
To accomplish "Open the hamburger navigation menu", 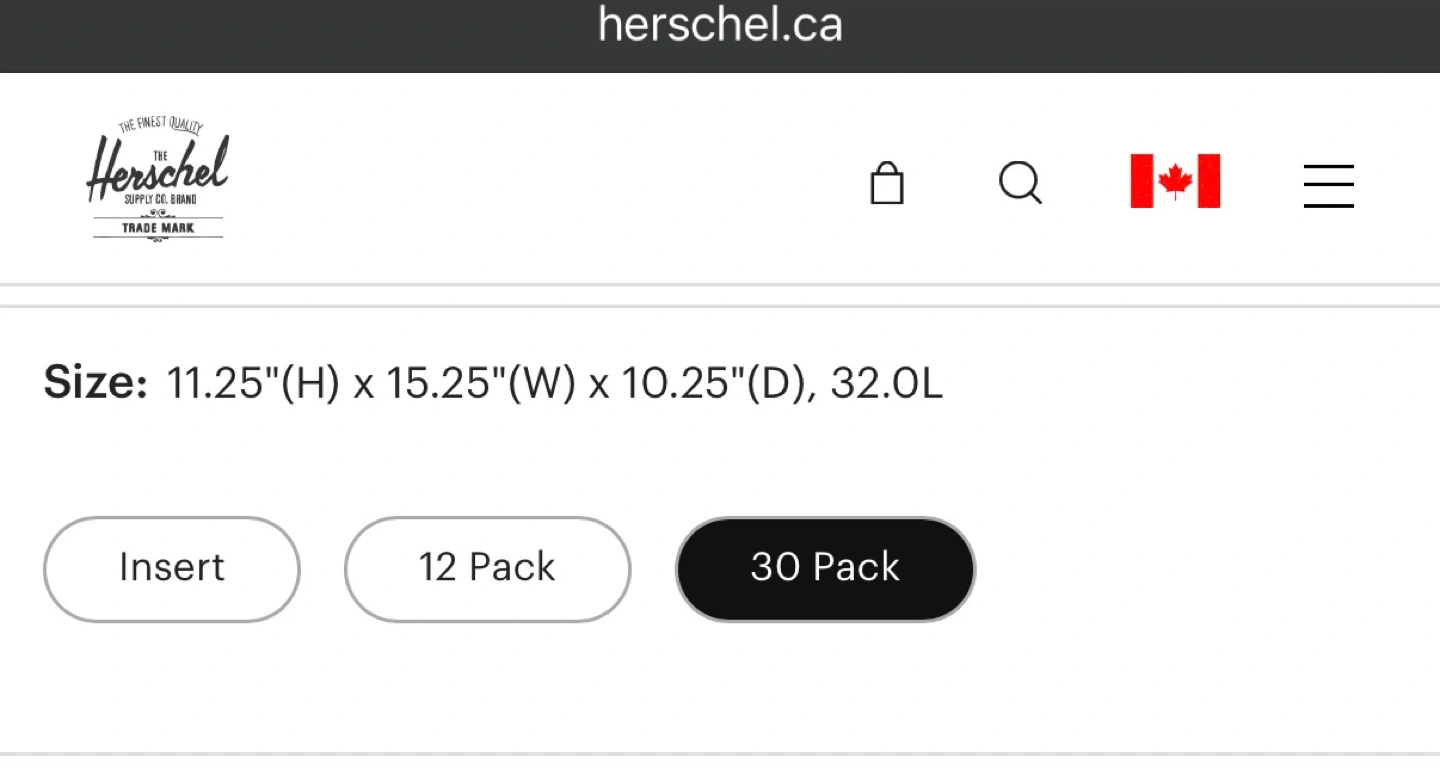I will (1328, 186).
